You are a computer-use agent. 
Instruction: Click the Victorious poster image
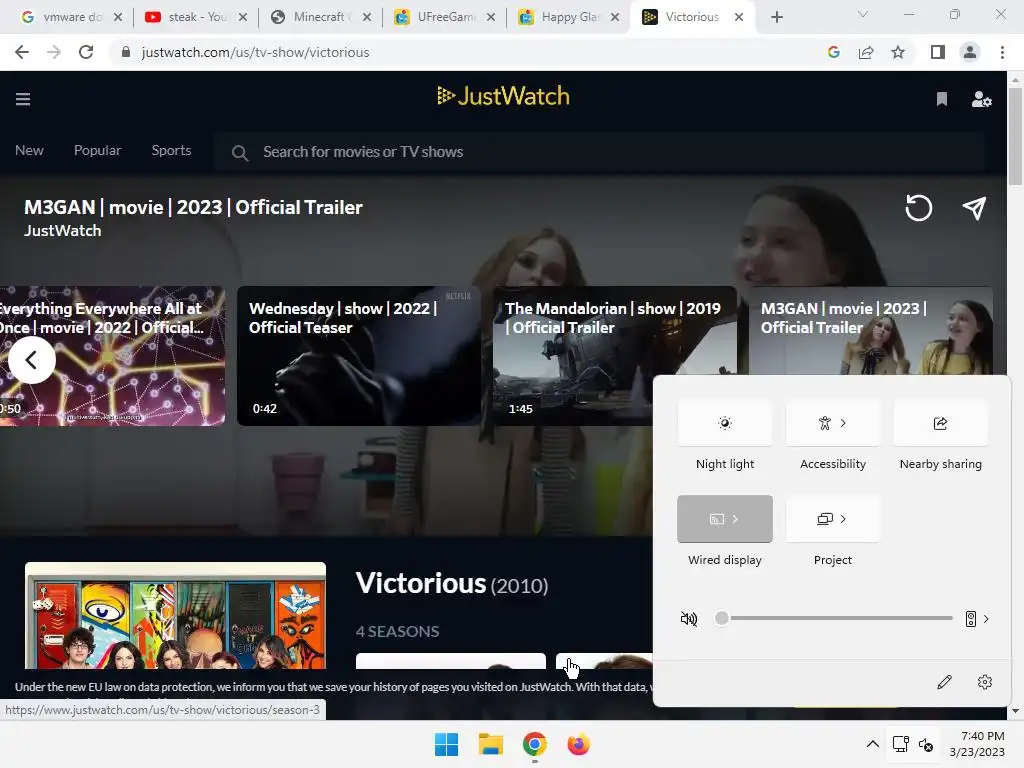175,615
